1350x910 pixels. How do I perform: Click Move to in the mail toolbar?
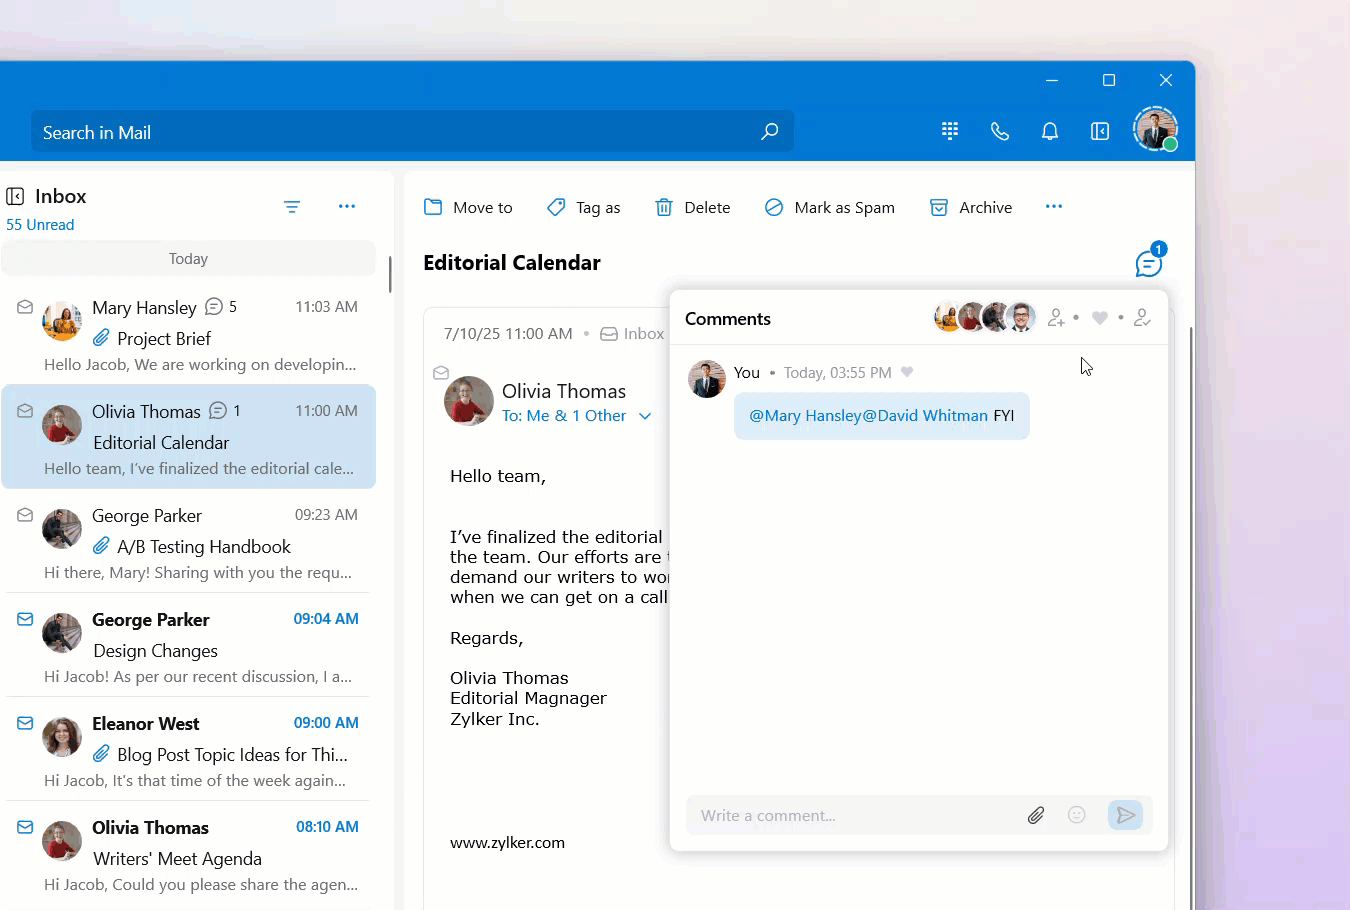pos(468,207)
